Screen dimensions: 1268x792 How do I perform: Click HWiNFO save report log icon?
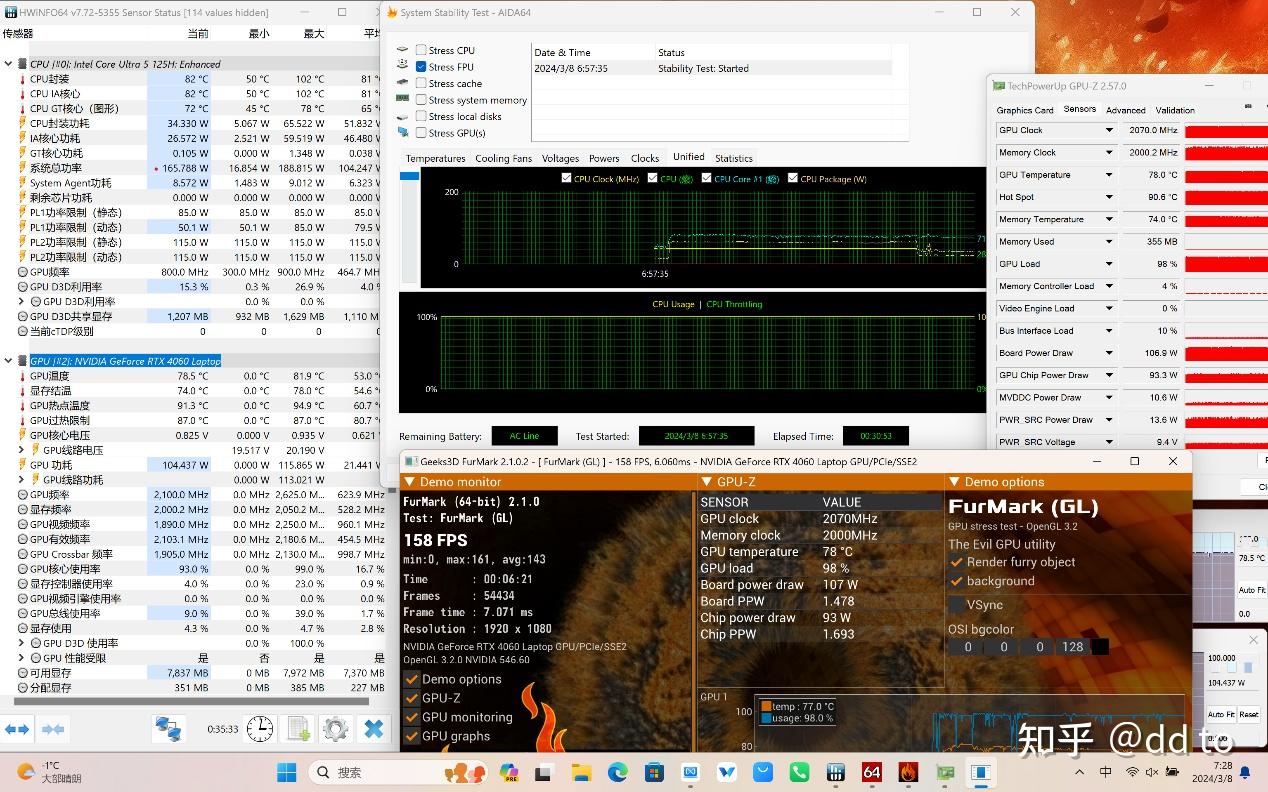298,729
